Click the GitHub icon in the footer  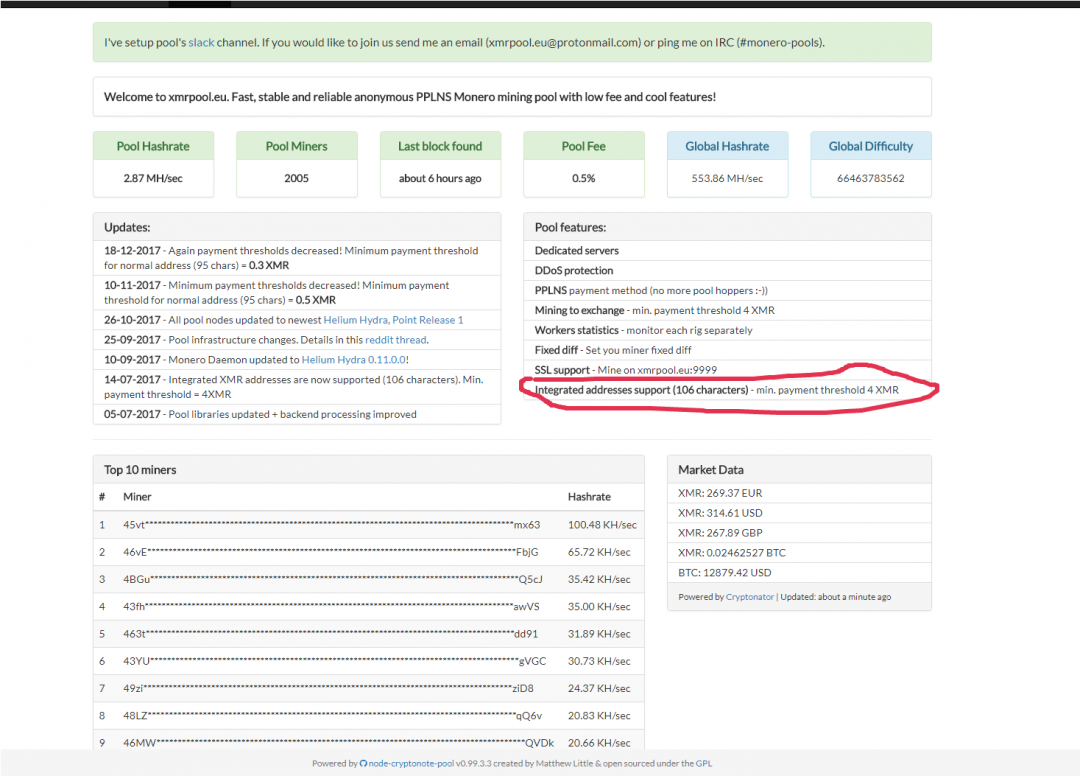click(x=363, y=763)
